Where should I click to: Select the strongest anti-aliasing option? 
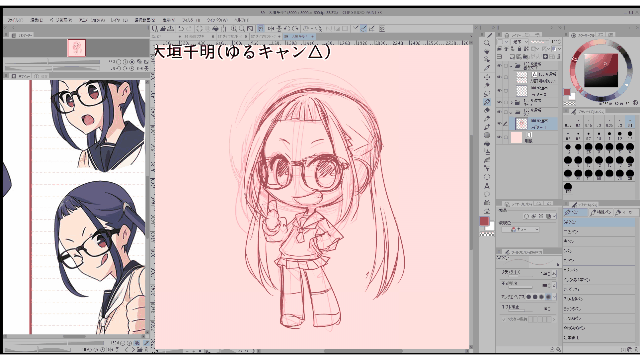click(548, 297)
